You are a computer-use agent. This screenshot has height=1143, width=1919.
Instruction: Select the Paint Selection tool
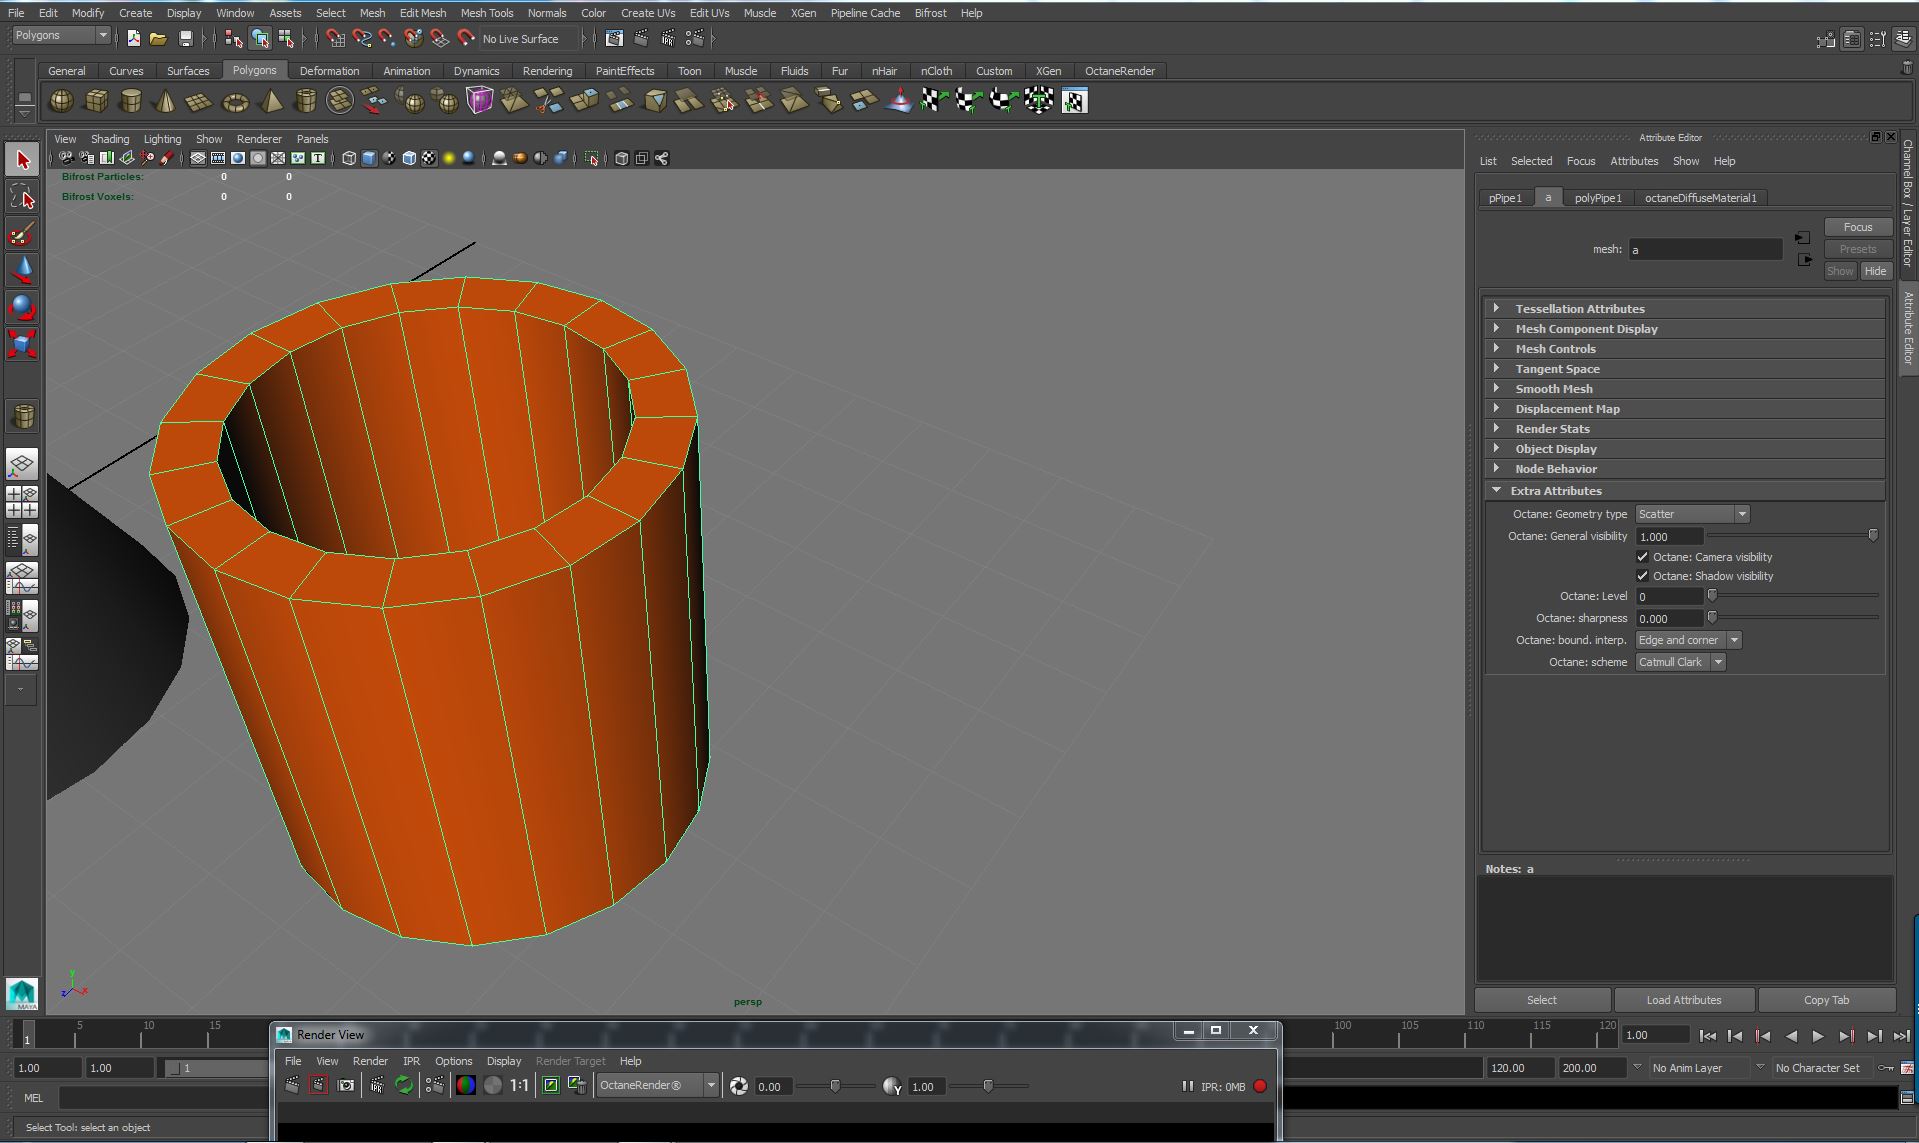click(22, 234)
